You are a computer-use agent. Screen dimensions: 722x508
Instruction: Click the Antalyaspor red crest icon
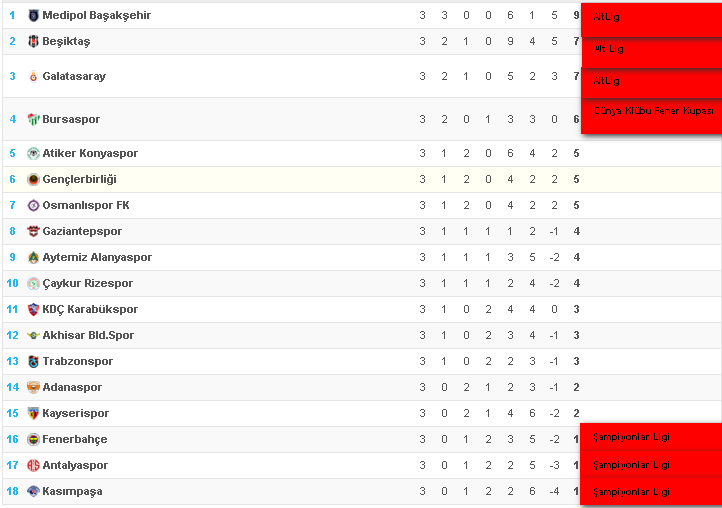click(33, 466)
